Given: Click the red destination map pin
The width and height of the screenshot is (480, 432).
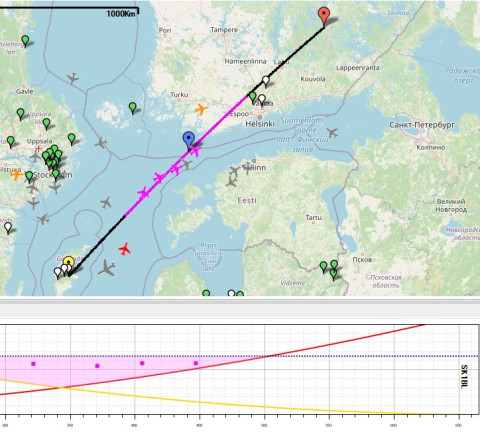Looking at the screenshot, I should (324, 16).
